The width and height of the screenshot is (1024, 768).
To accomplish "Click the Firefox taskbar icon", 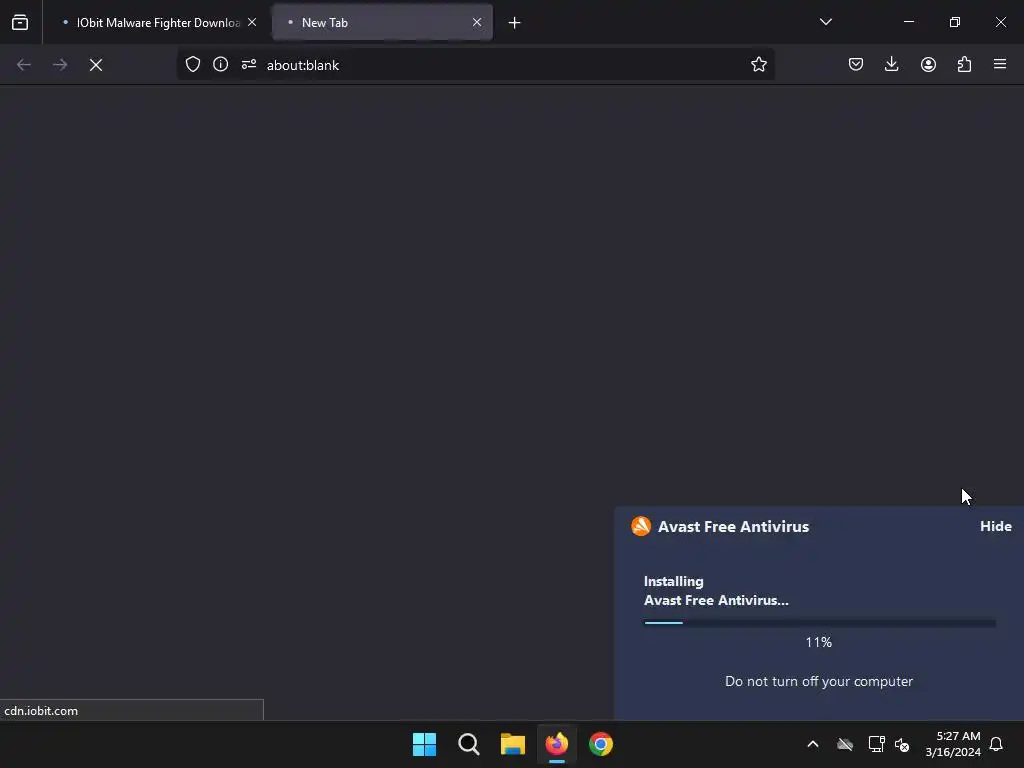I will tap(556, 744).
